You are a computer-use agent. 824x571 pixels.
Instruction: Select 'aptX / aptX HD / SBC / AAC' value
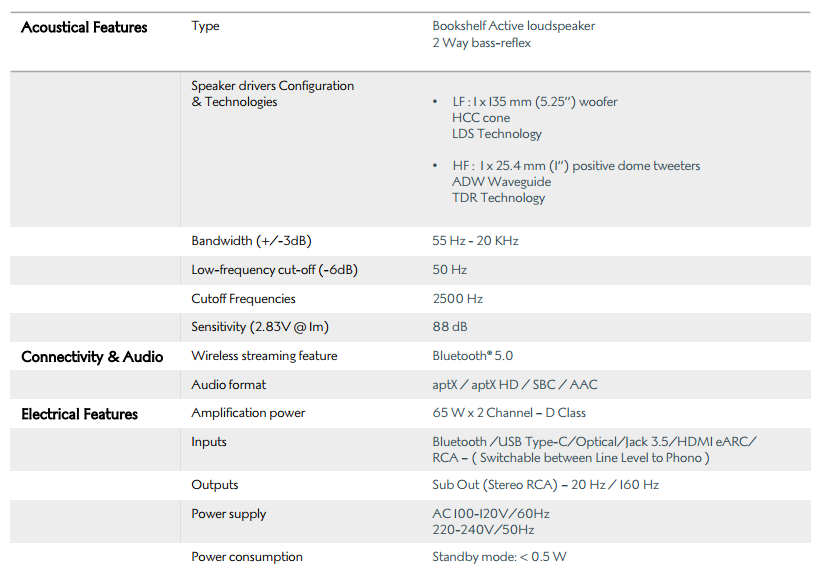514,385
